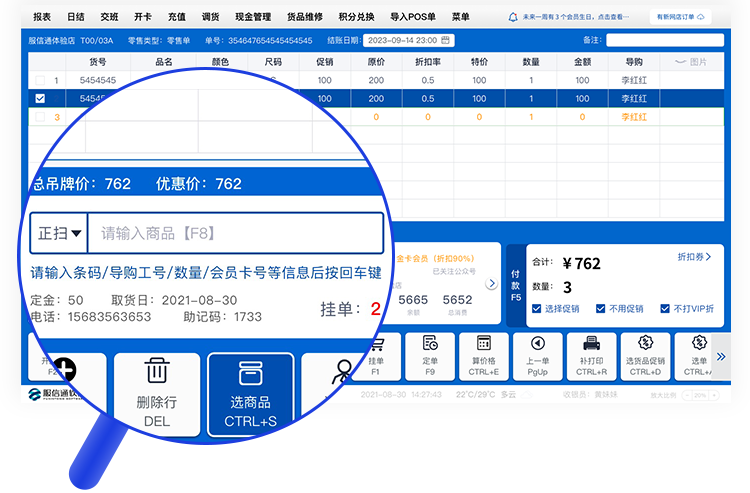Click the 金额 column header
Screen dimensions: 750x493
(583, 62)
